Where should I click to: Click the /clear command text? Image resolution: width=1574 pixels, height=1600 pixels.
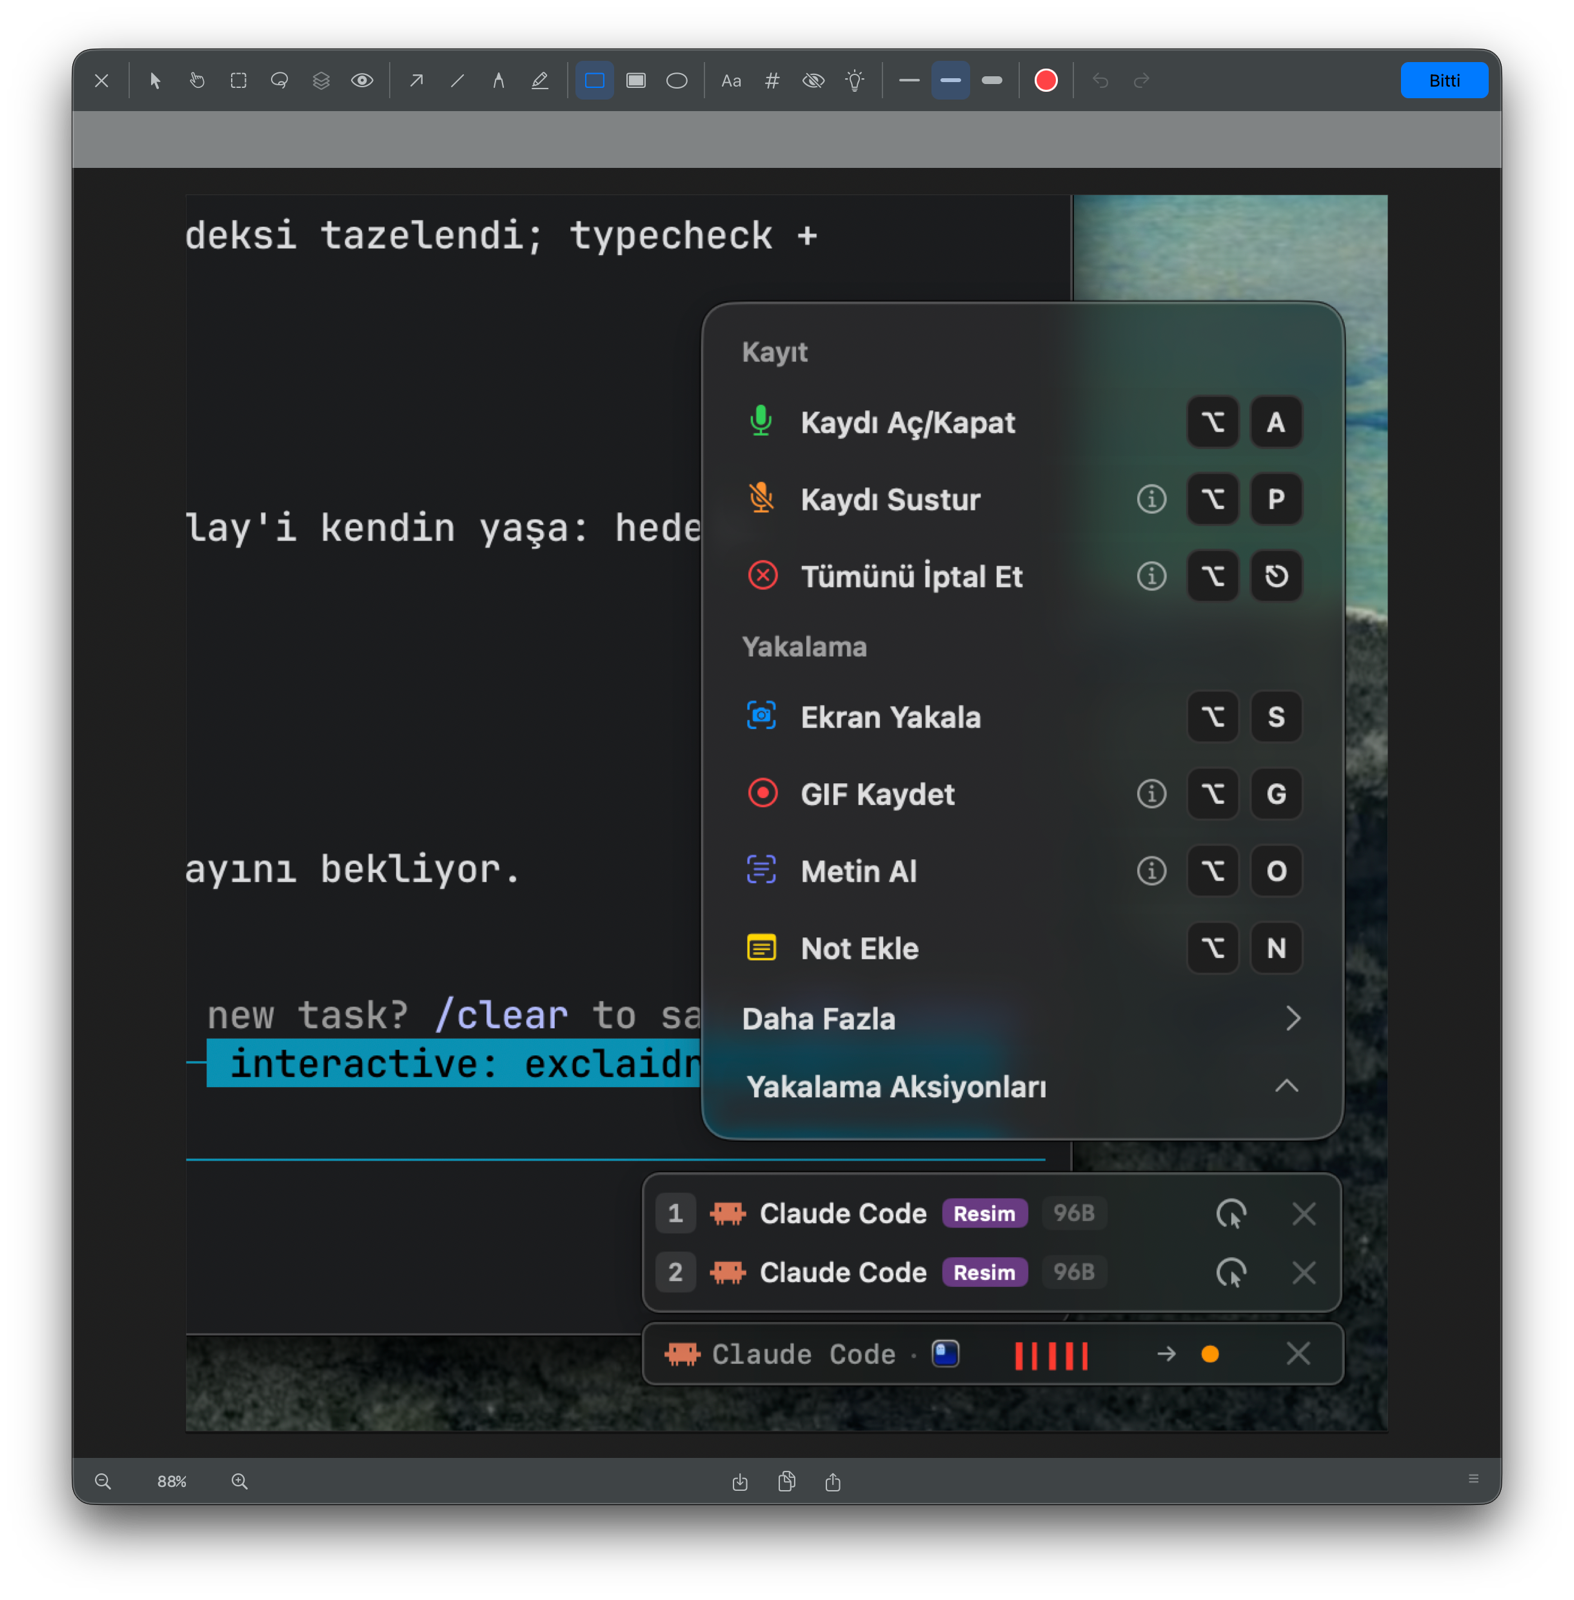tap(501, 1016)
